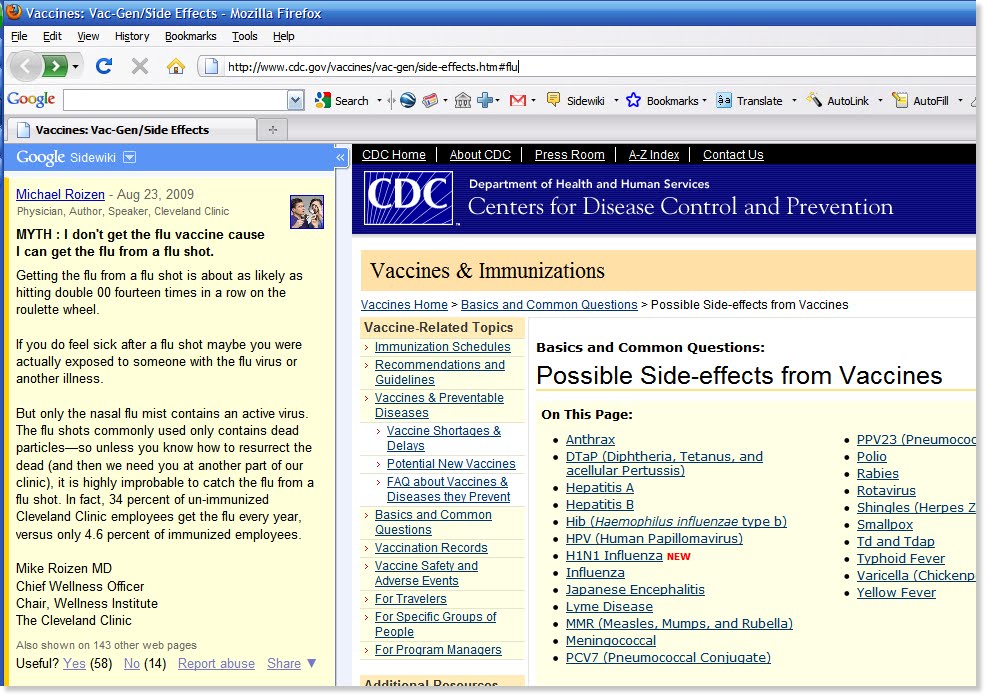Screen dimensions: 985x695
Task: Open the File menu
Action: point(19,36)
